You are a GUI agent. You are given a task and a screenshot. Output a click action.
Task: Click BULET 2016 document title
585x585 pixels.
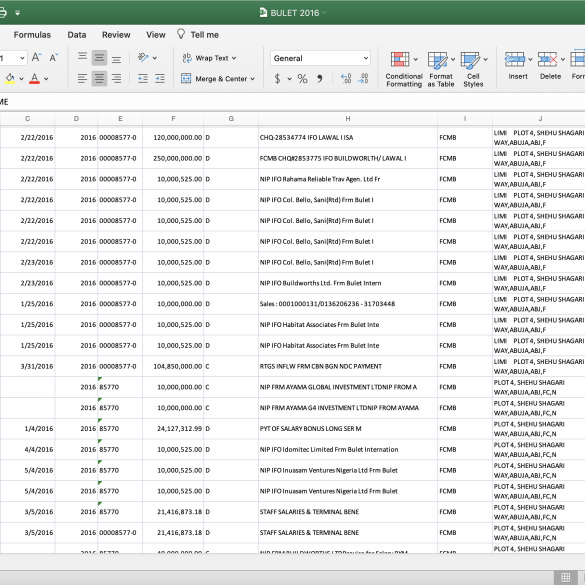click(294, 13)
